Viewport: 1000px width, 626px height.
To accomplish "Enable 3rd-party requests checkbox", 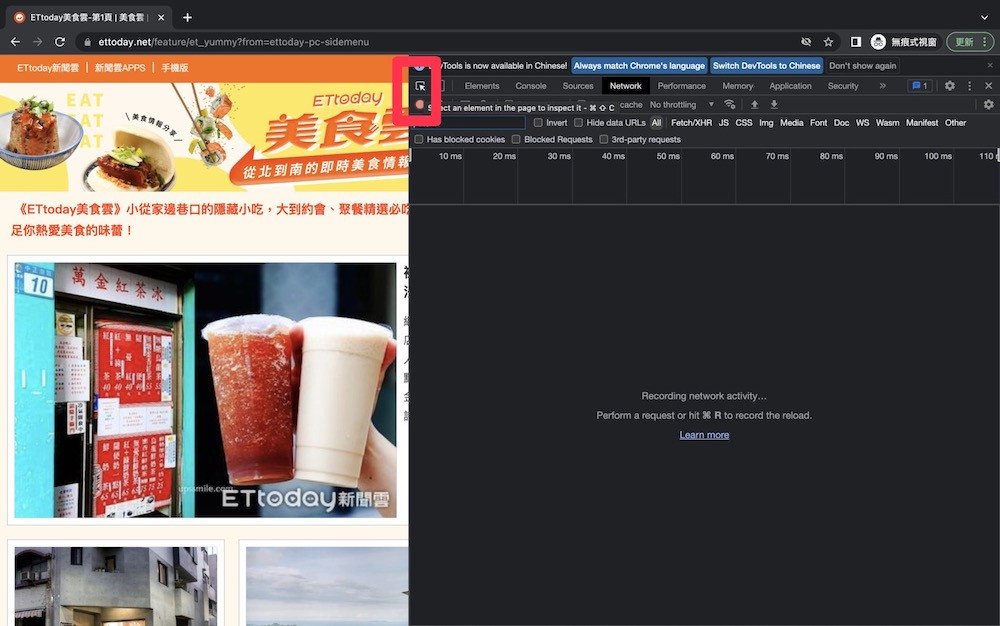I will click(603, 139).
